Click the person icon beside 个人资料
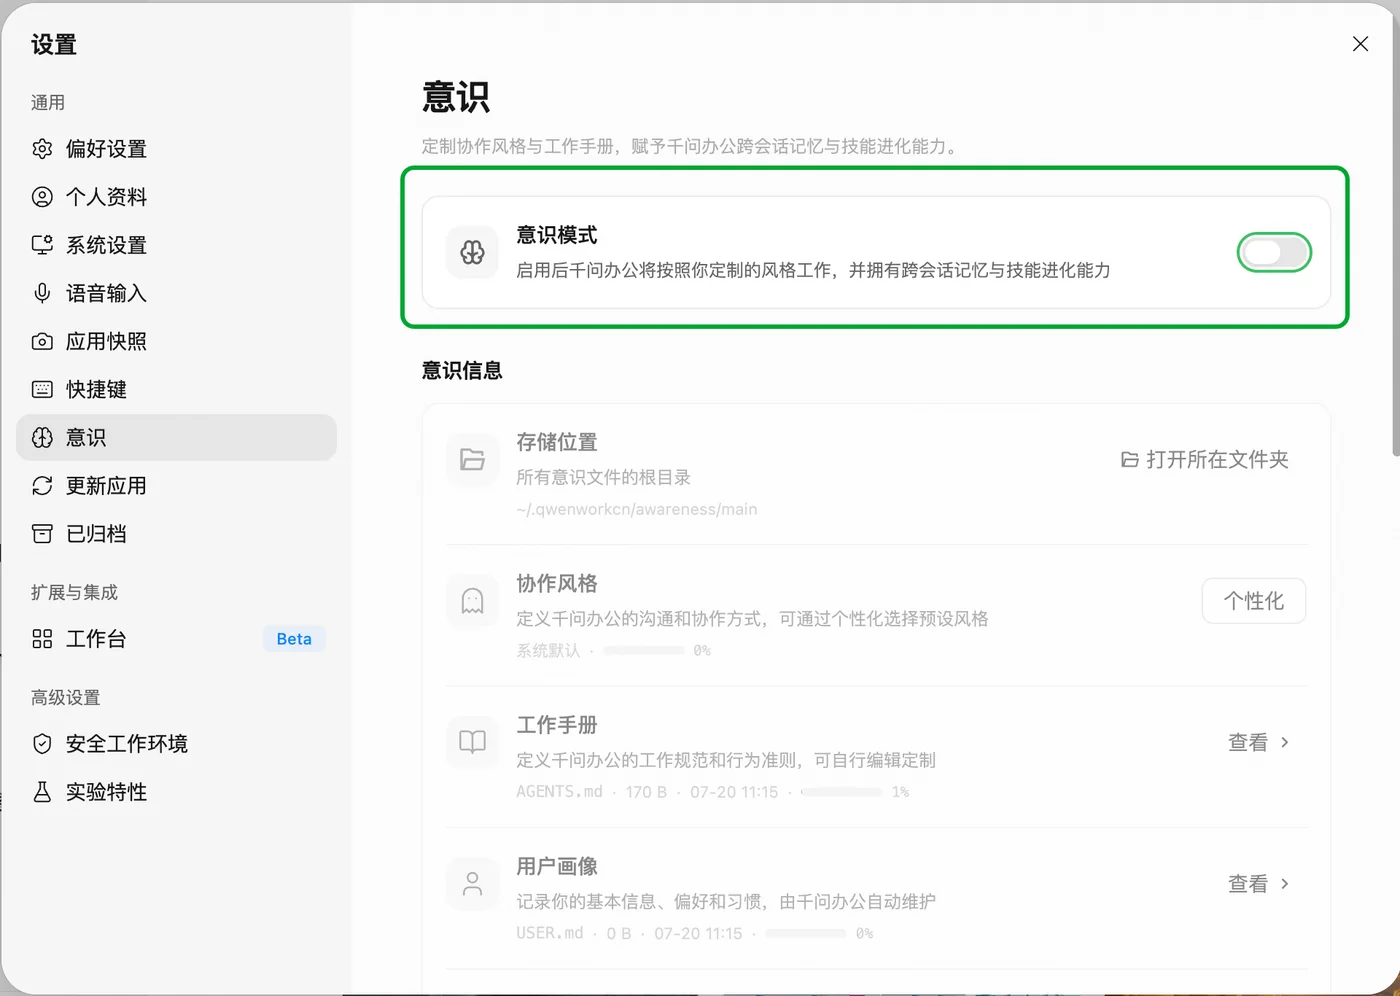Image resolution: width=1400 pixels, height=996 pixels. 42,197
